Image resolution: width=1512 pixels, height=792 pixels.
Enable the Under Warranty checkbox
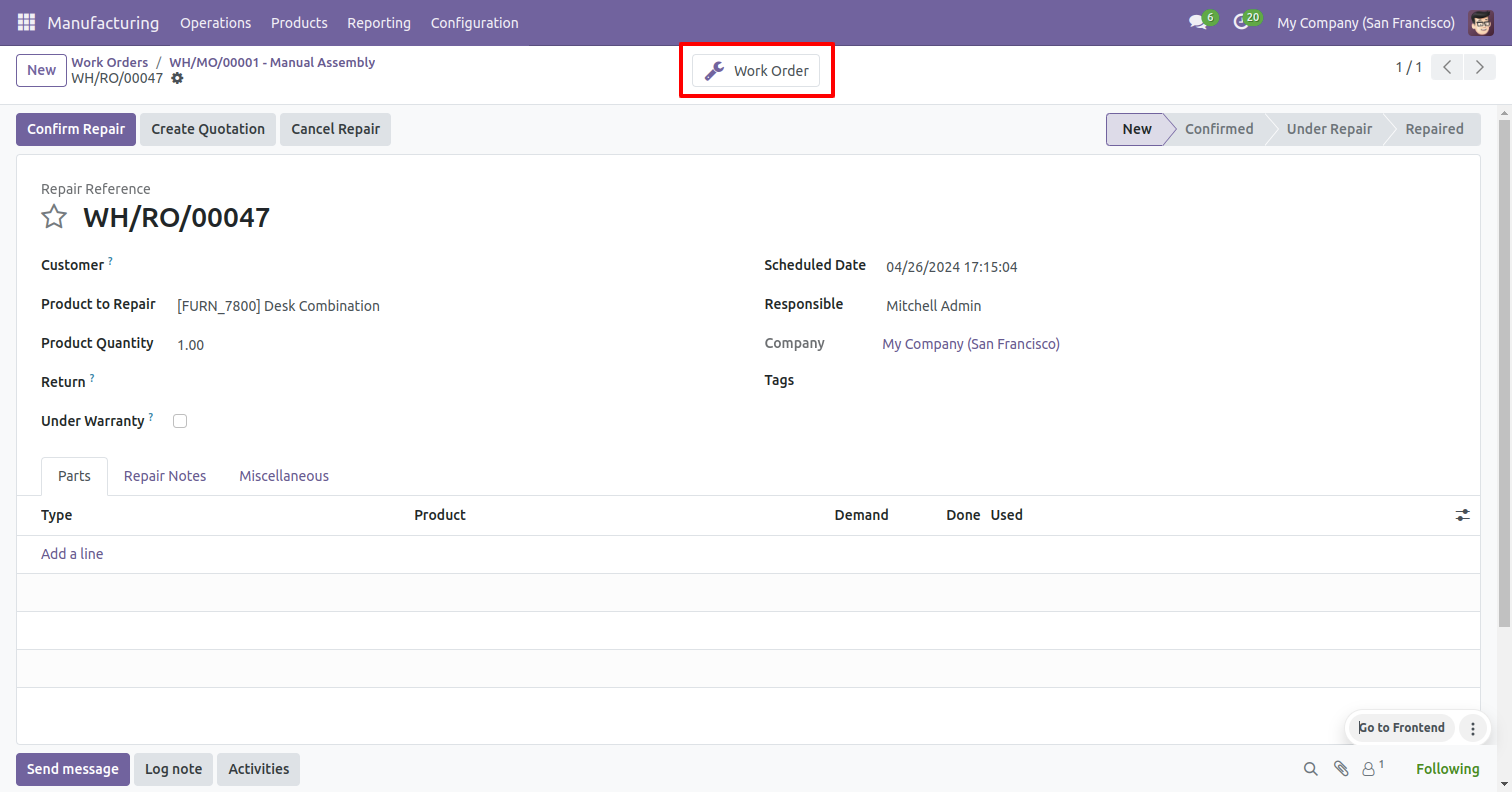[180, 421]
